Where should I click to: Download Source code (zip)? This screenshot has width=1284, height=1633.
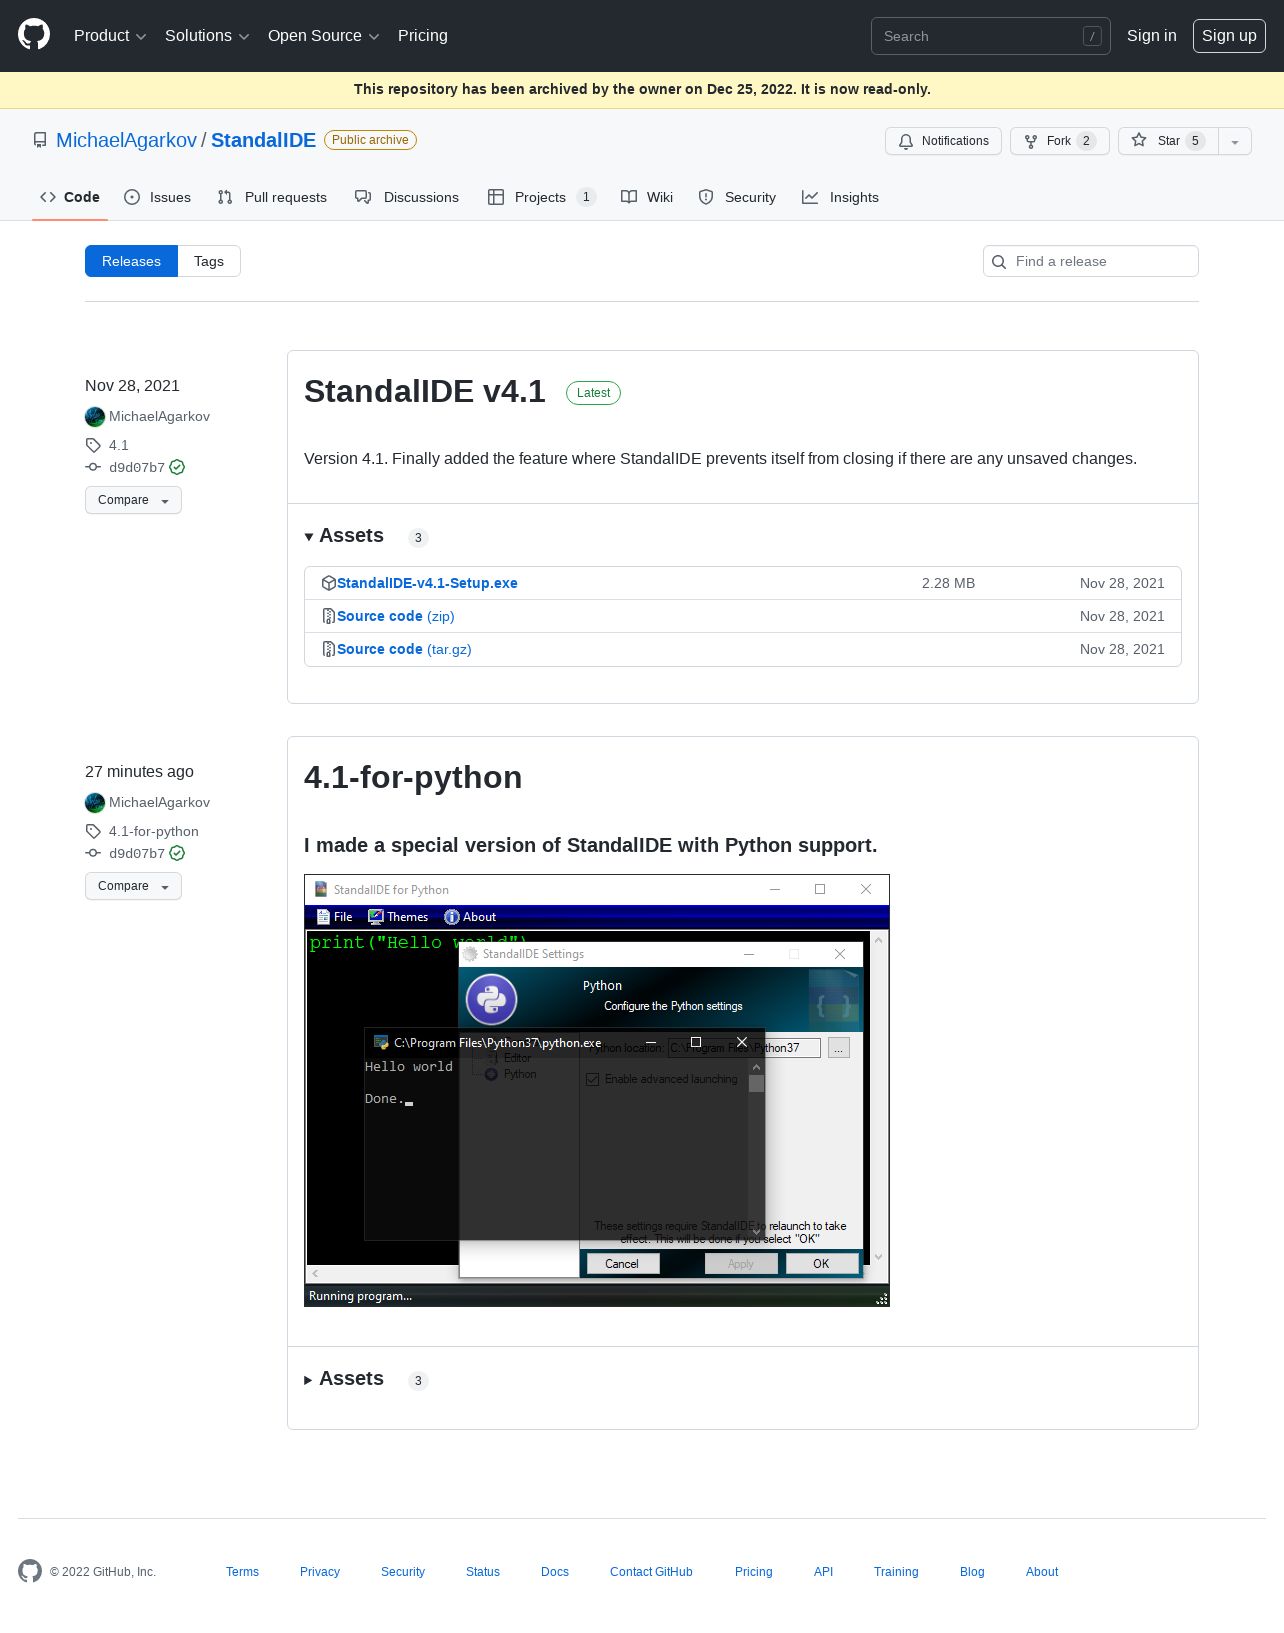point(395,616)
